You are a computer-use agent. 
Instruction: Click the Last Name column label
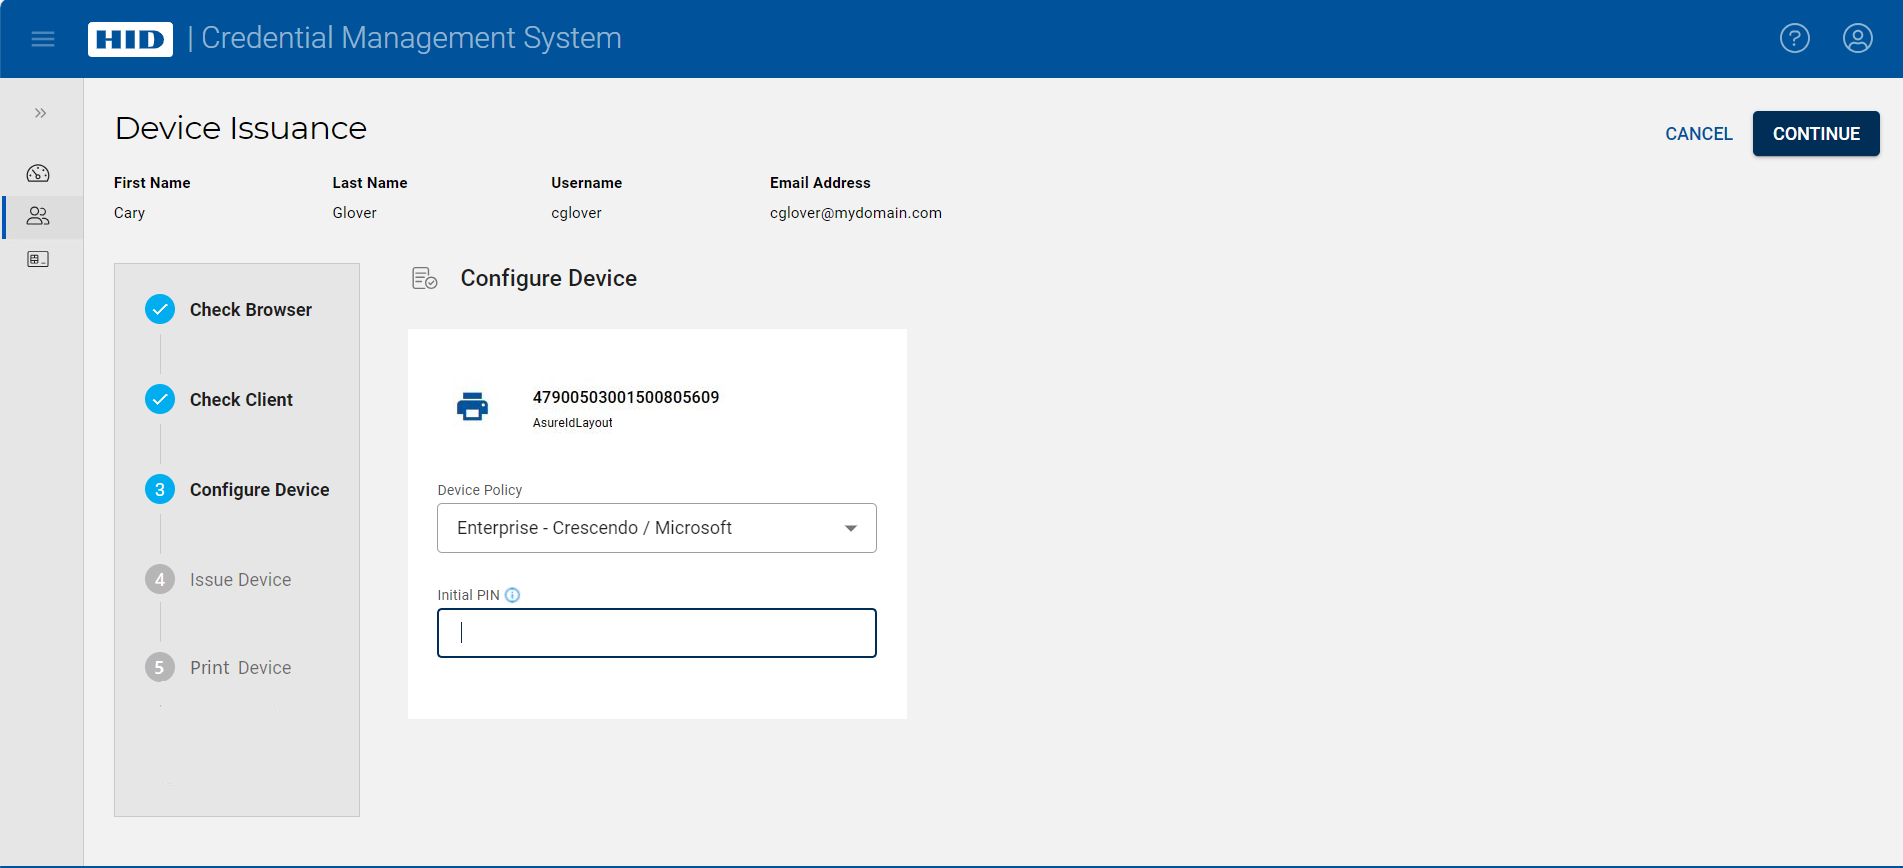[x=370, y=183]
